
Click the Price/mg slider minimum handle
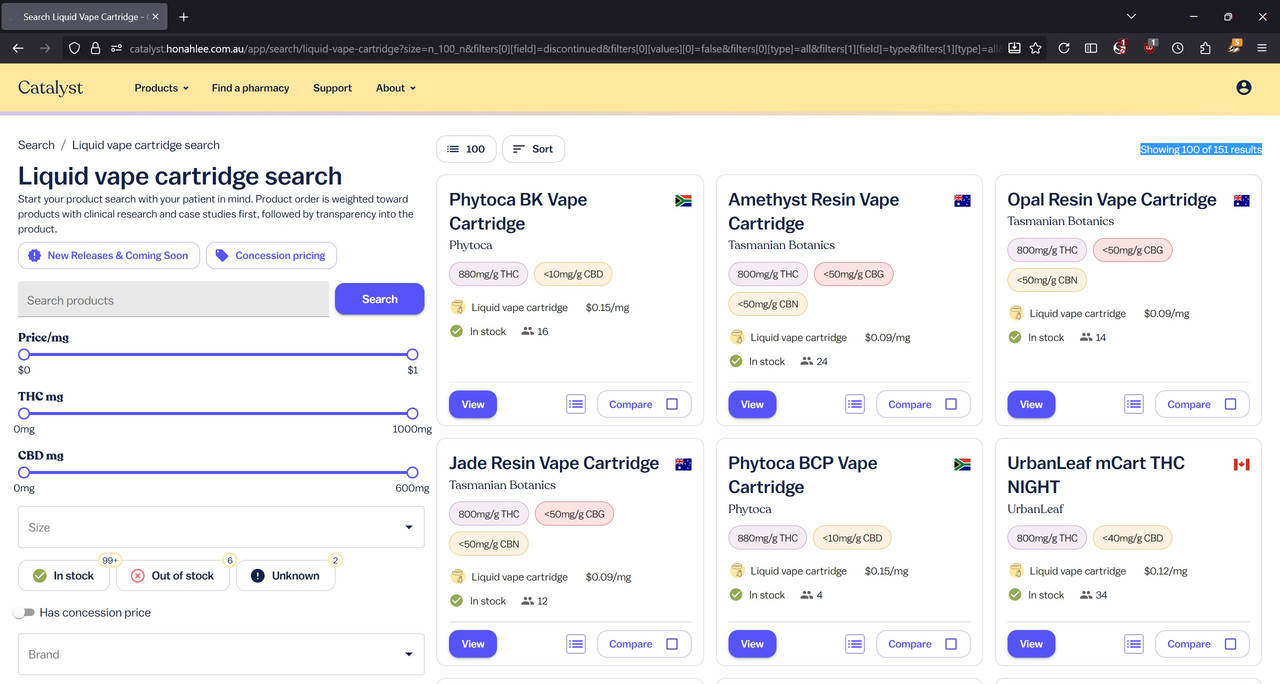pyautogui.click(x=24, y=354)
